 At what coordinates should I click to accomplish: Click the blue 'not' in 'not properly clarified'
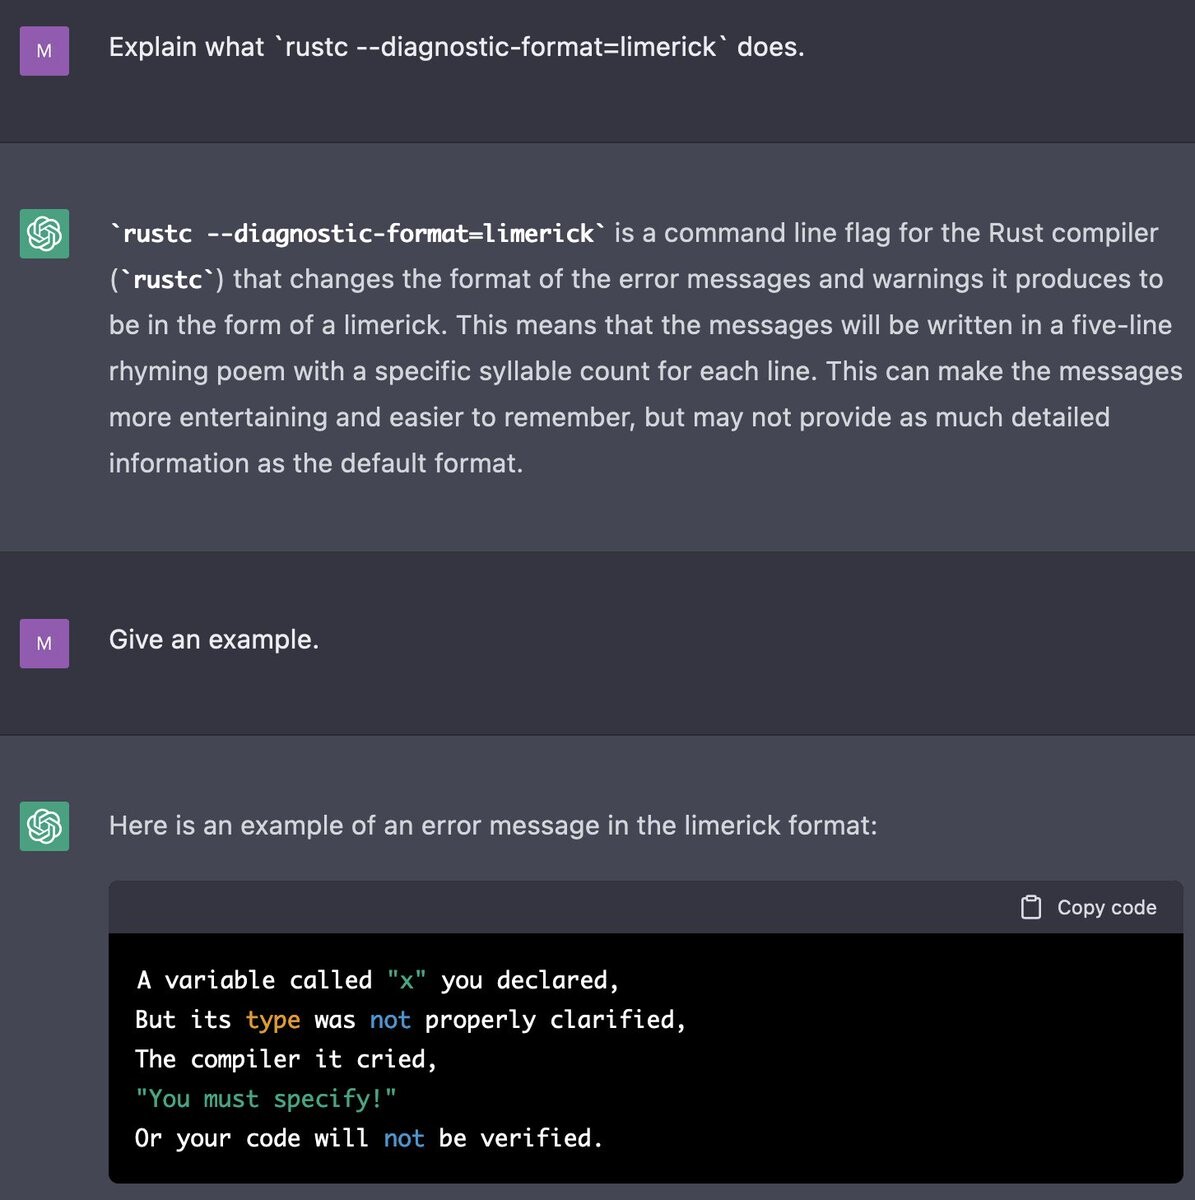point(390,1020)
